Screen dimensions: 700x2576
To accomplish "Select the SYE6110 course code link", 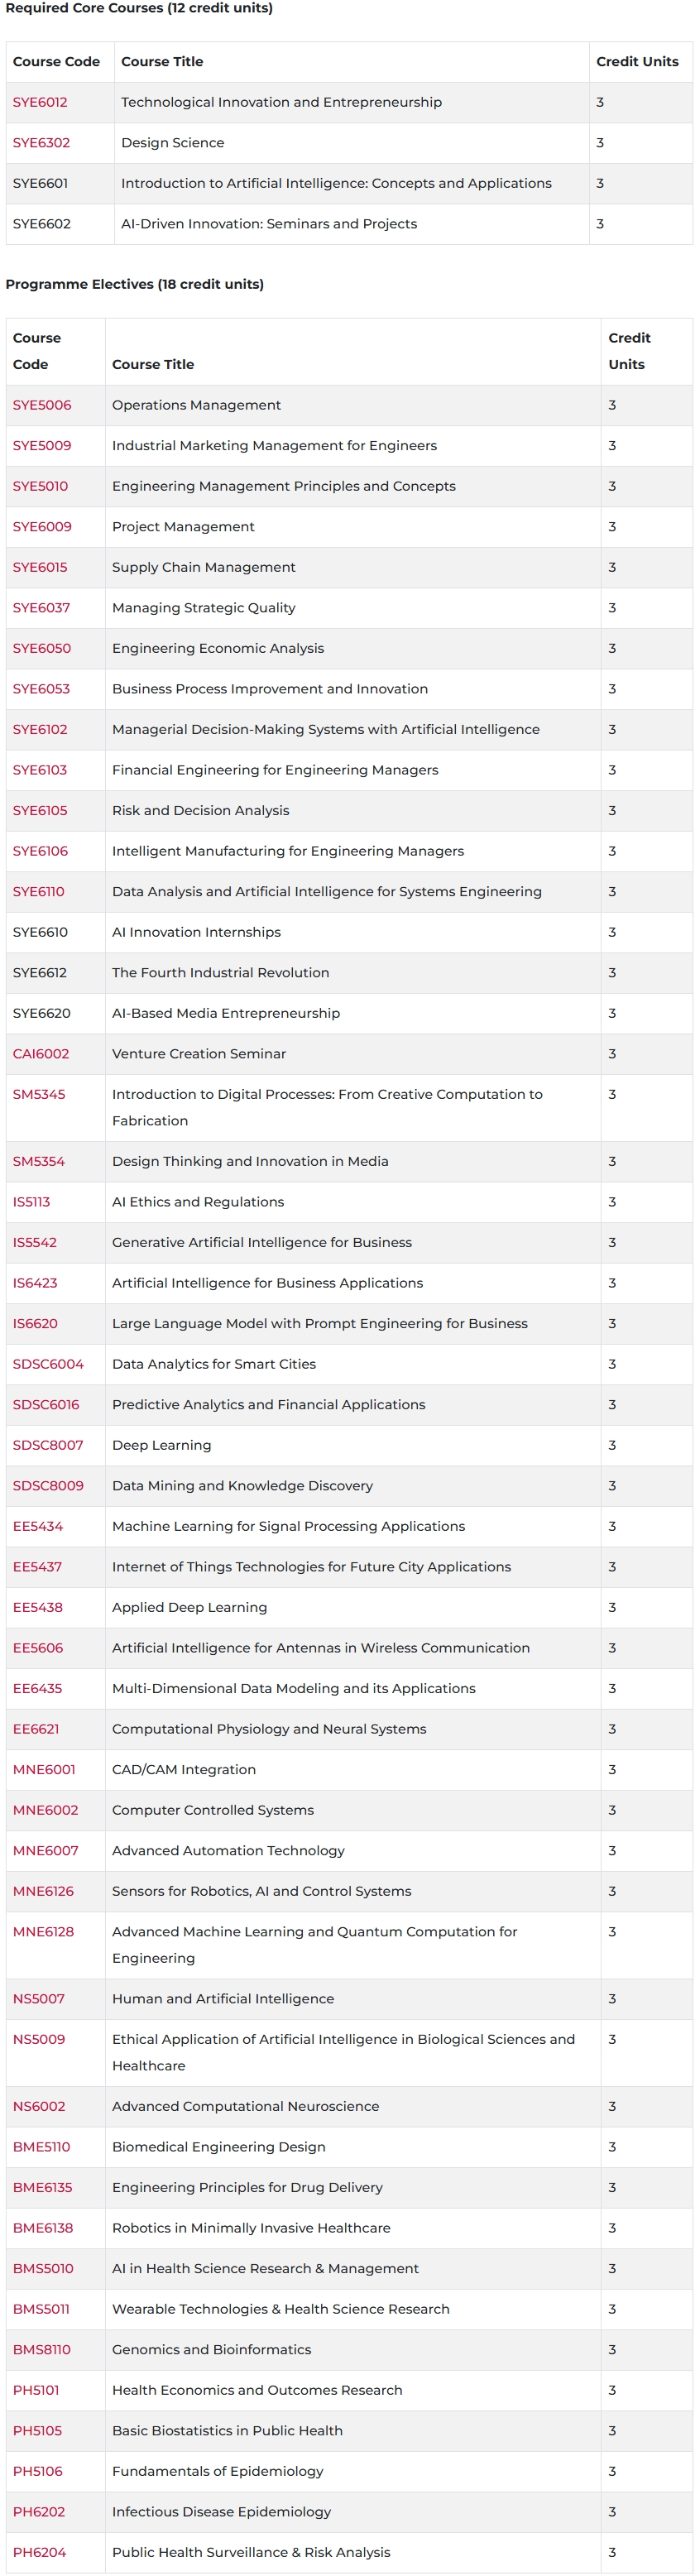I will pyautogui.click(x=38, y=892).
